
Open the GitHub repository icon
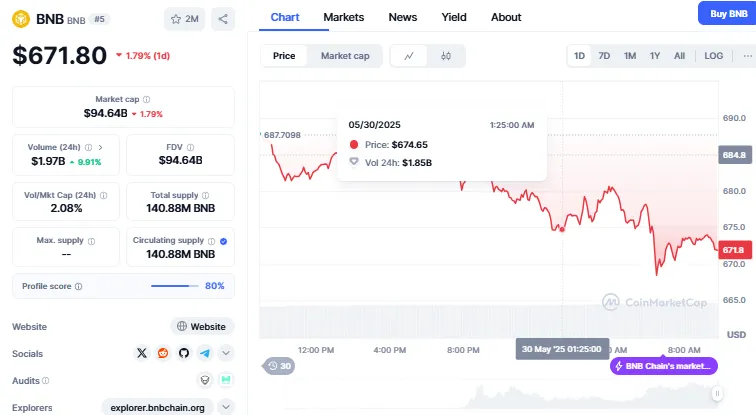point(184,353)
